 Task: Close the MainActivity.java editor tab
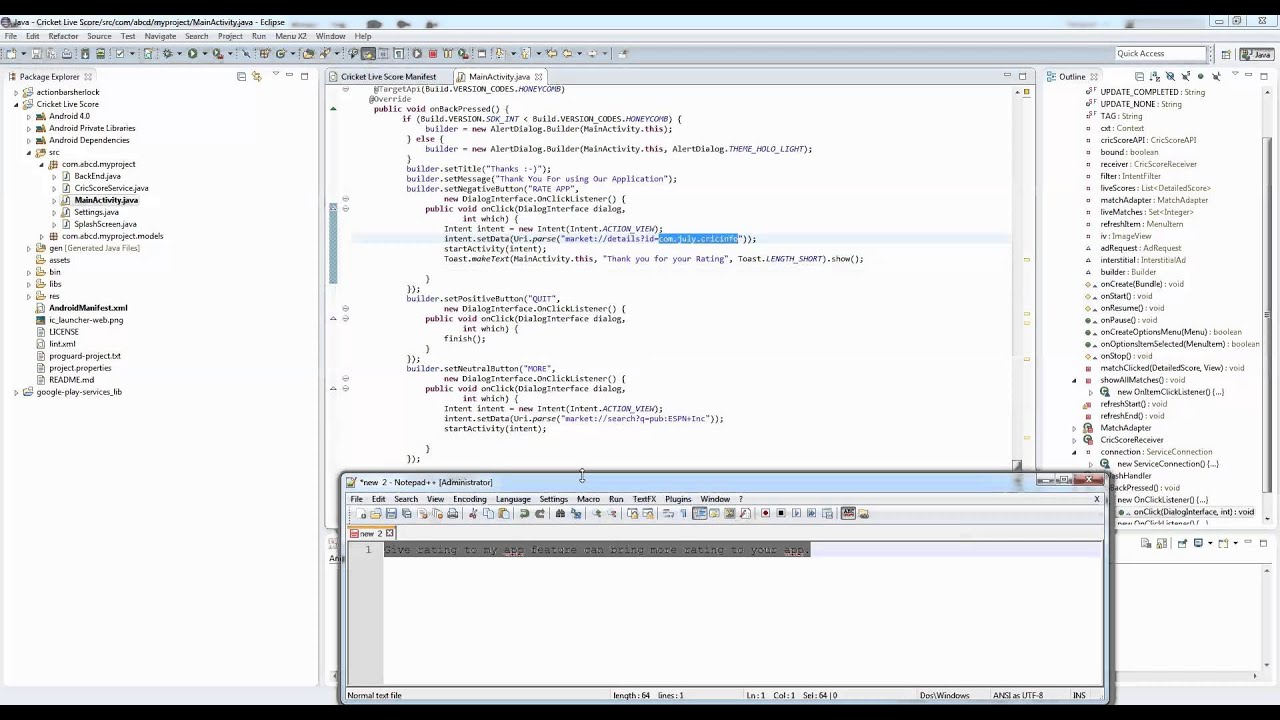click(538, 77)
